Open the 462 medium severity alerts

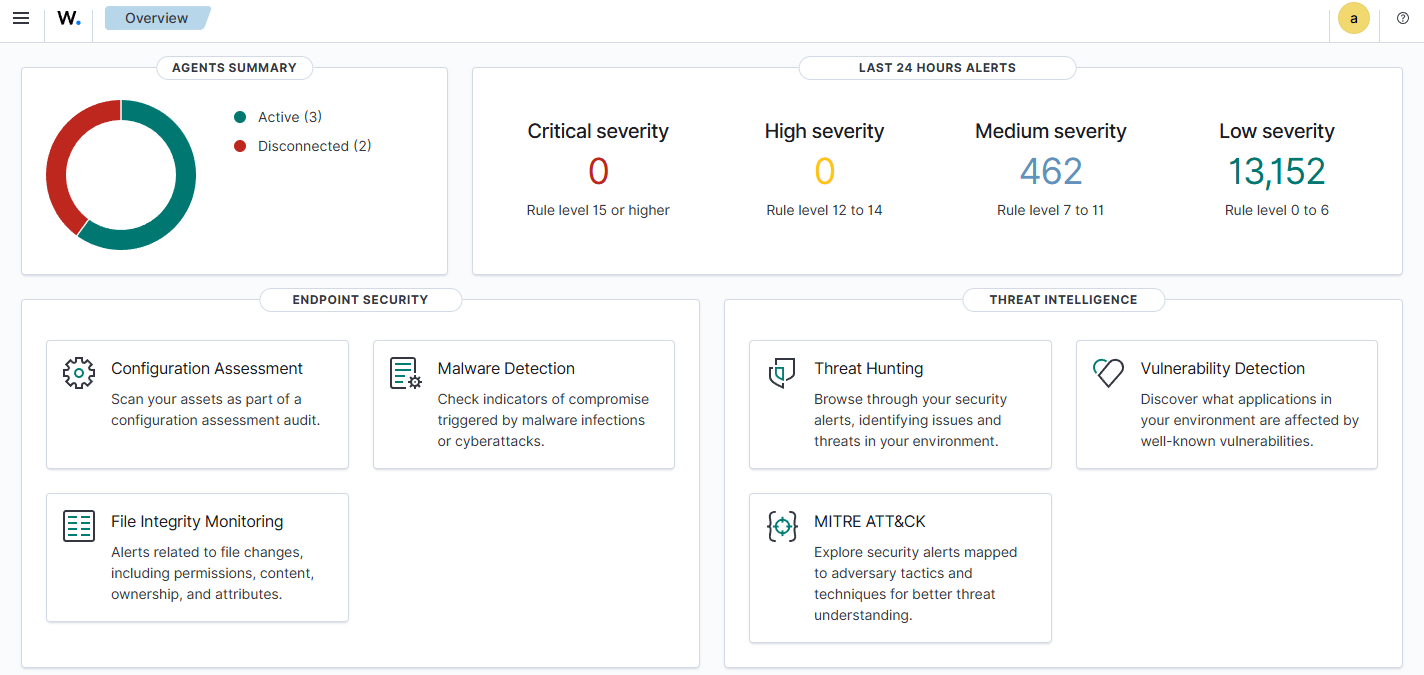[1050, 172]
